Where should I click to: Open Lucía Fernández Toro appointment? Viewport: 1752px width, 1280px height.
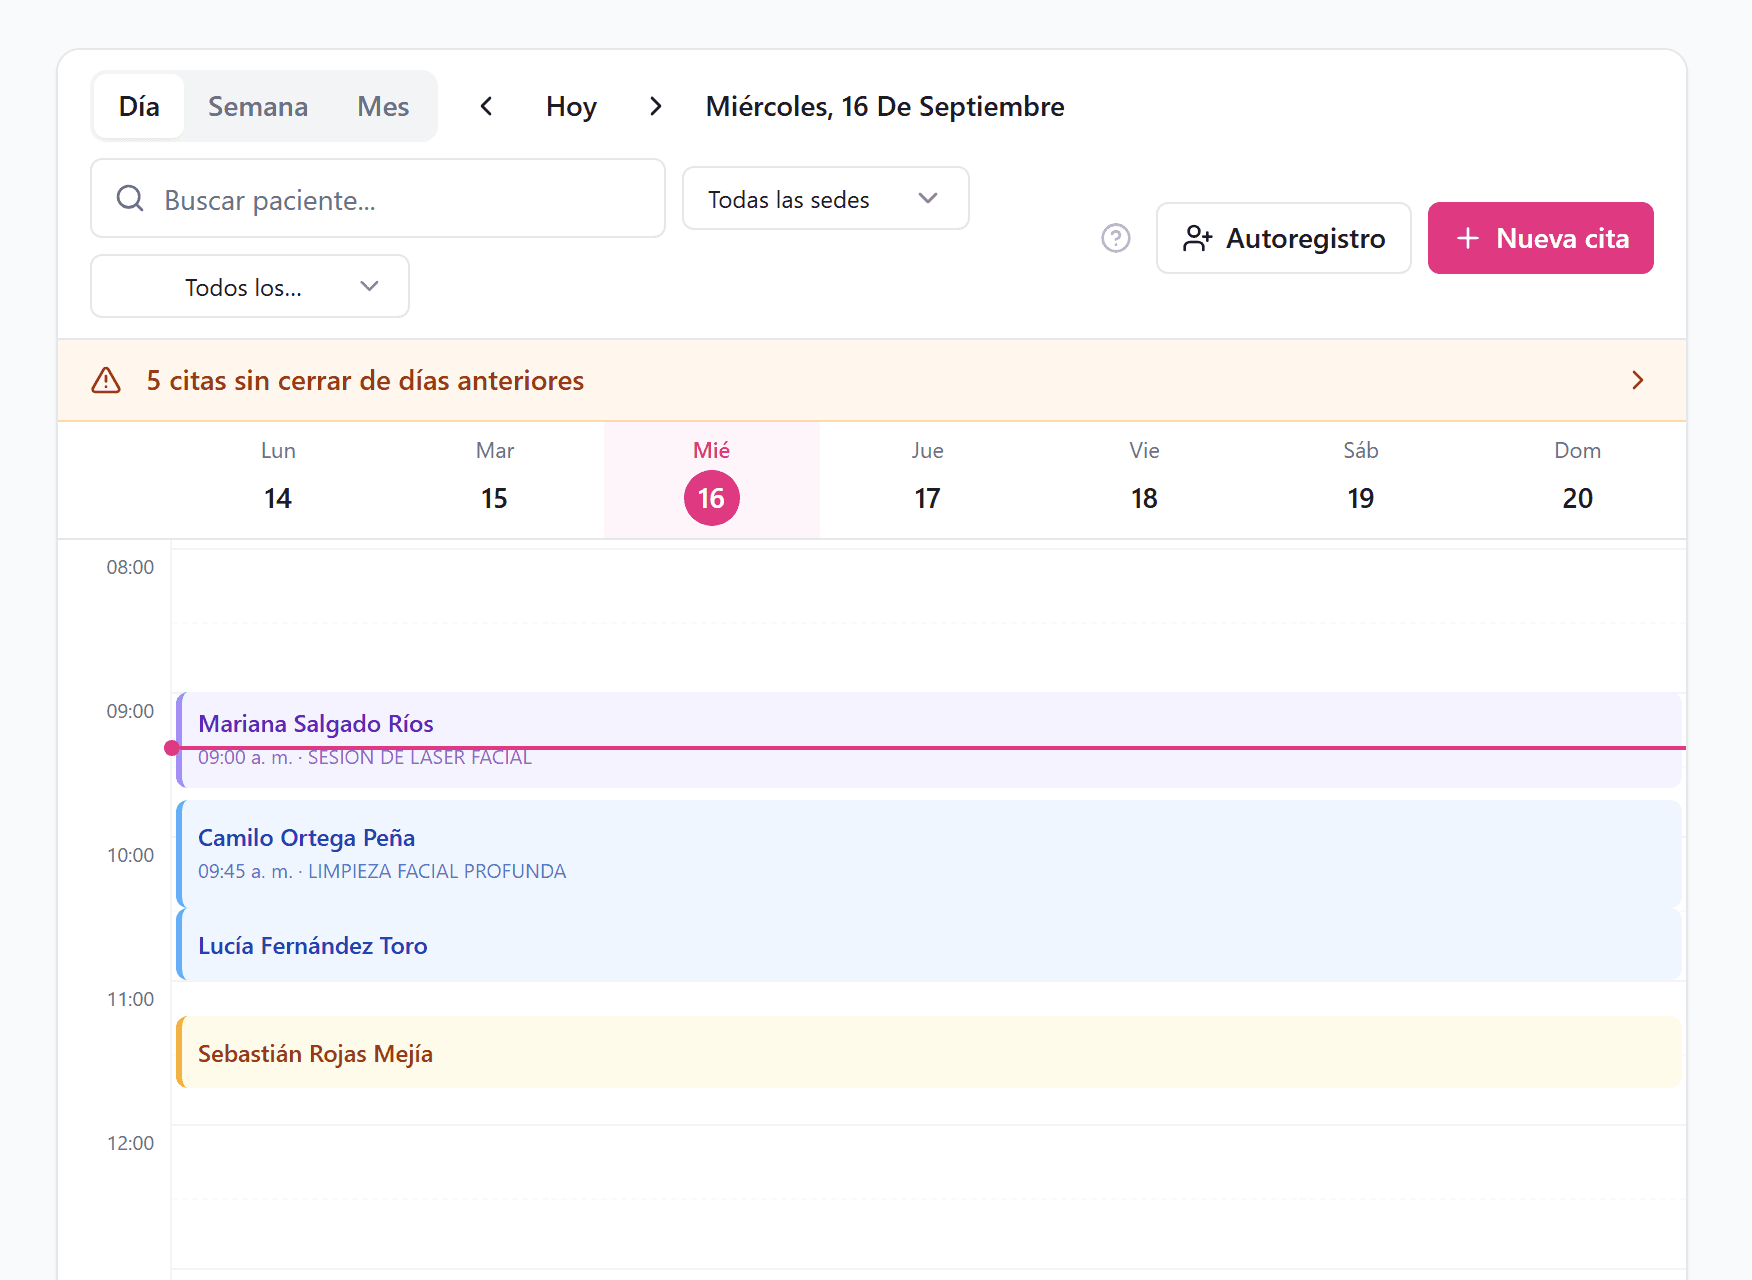[930, 945]
